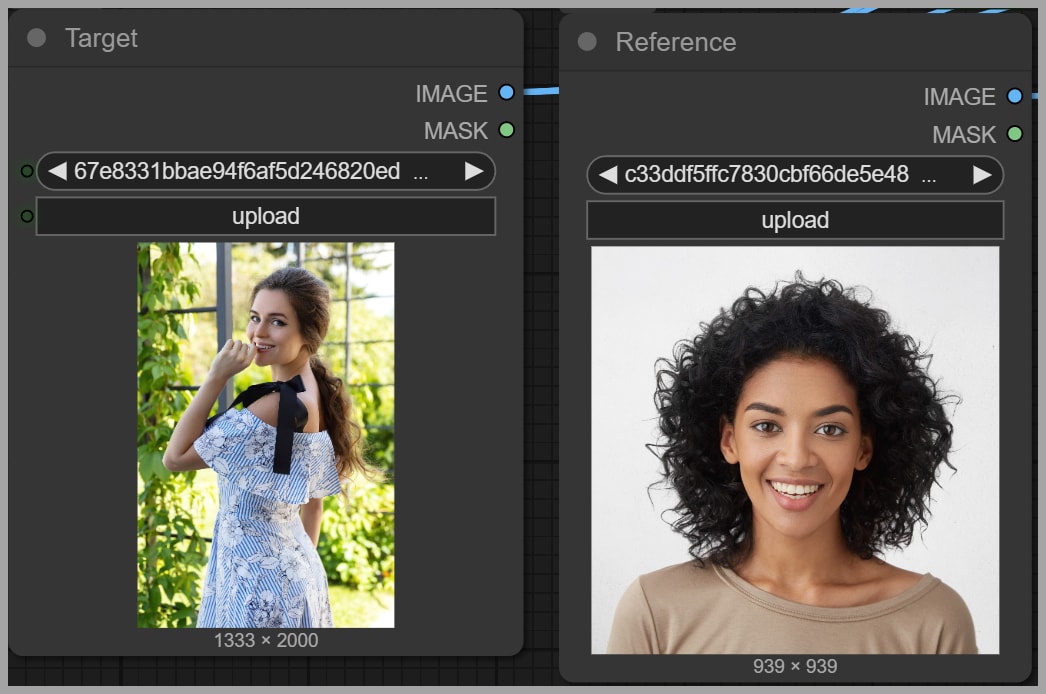
Task: Open the Reference image filename dropdown c33ddf5f…
Action: pyautogui.click(x=780, y=175)
